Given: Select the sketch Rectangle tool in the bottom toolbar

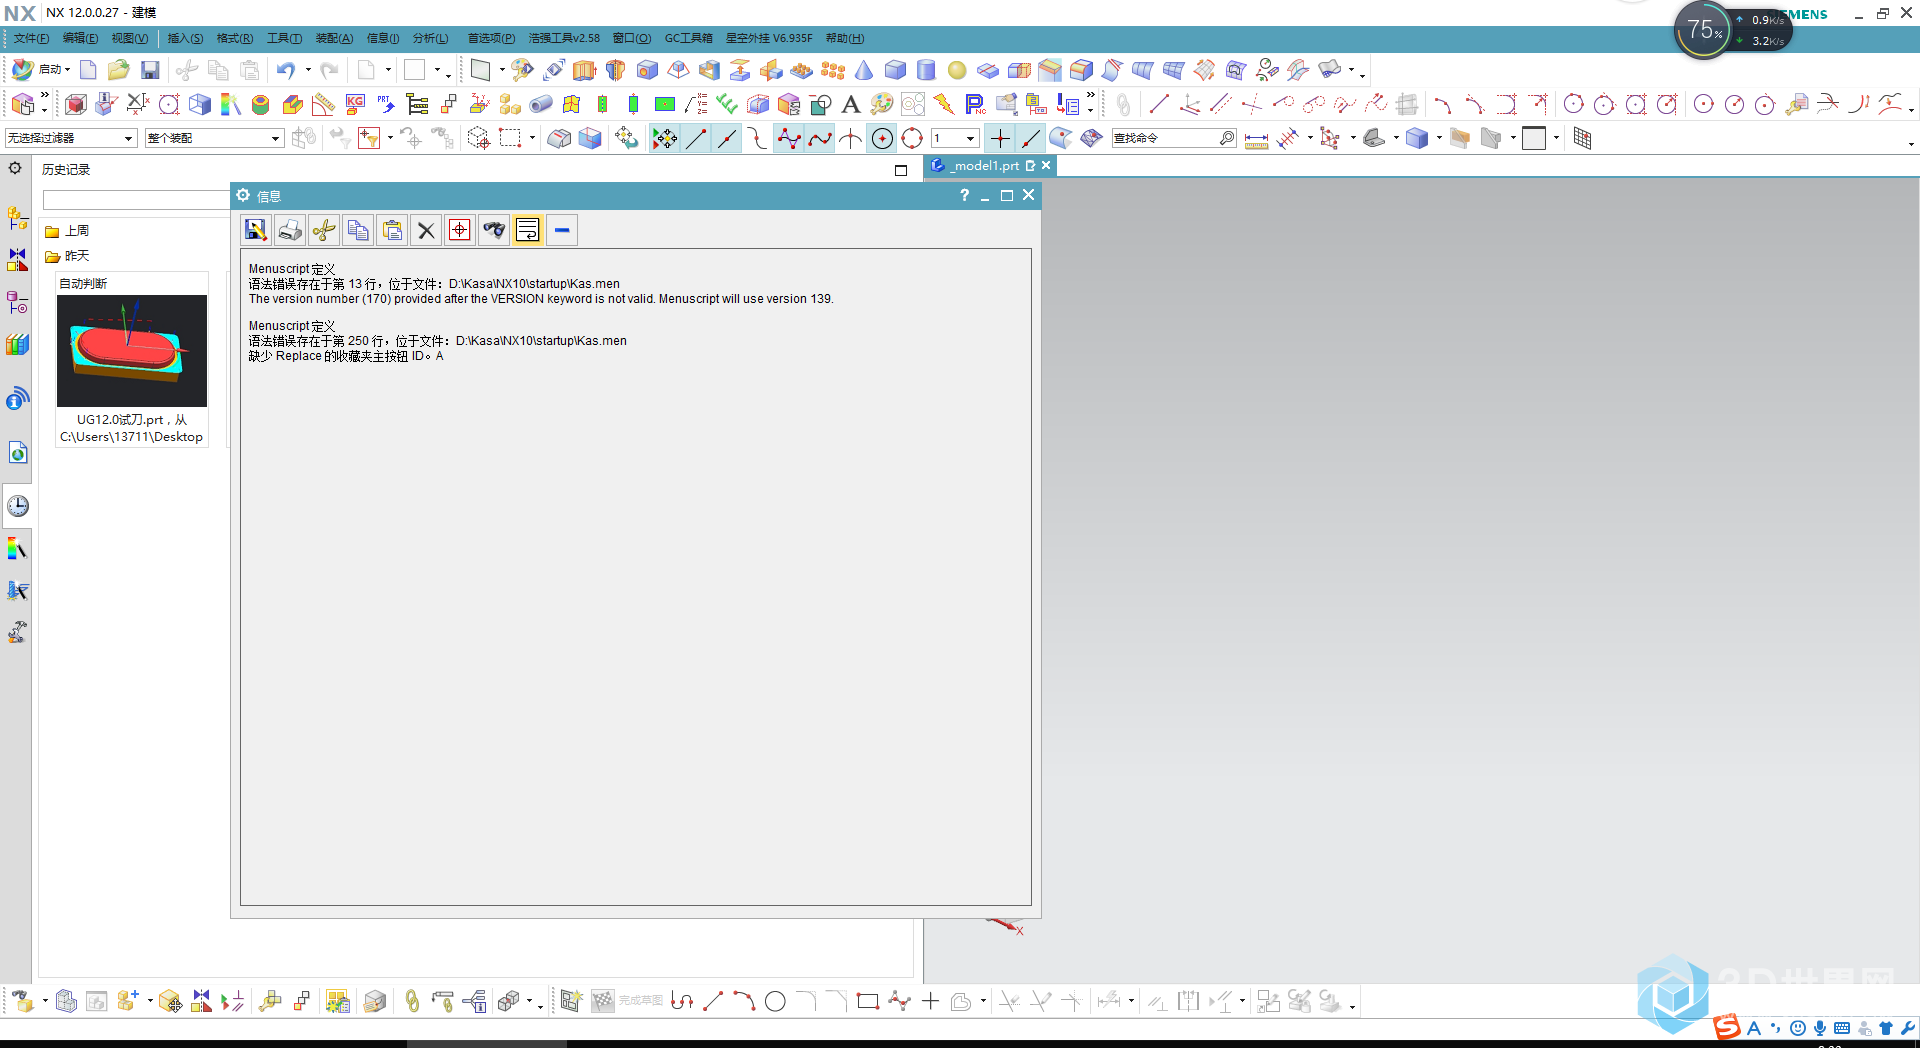Looking at the screenshot, I should [x=868, y=1001].
